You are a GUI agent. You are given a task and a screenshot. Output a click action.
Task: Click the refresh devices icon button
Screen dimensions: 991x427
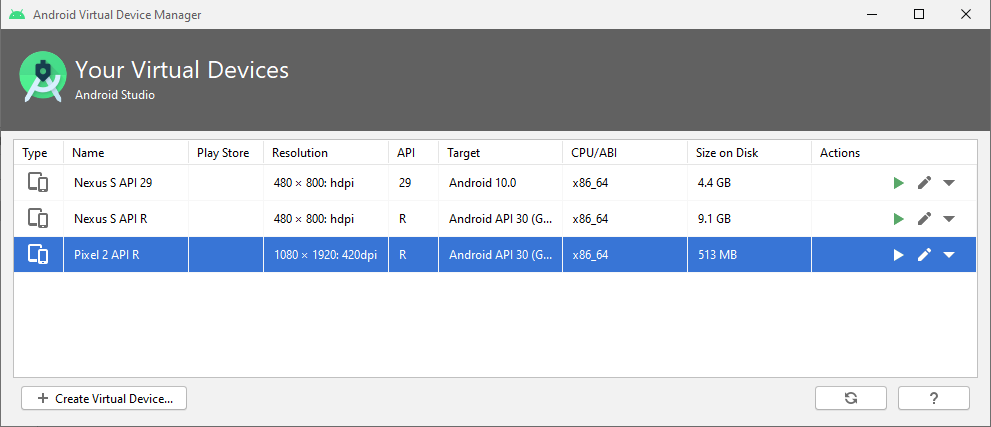coord(851,398)
